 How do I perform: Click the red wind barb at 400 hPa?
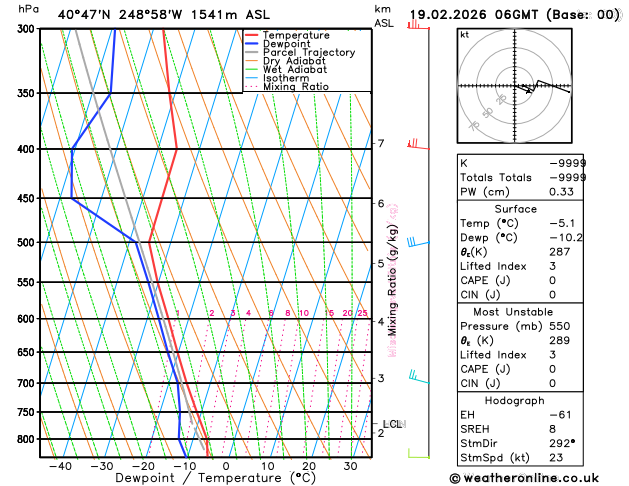[418, 144]
